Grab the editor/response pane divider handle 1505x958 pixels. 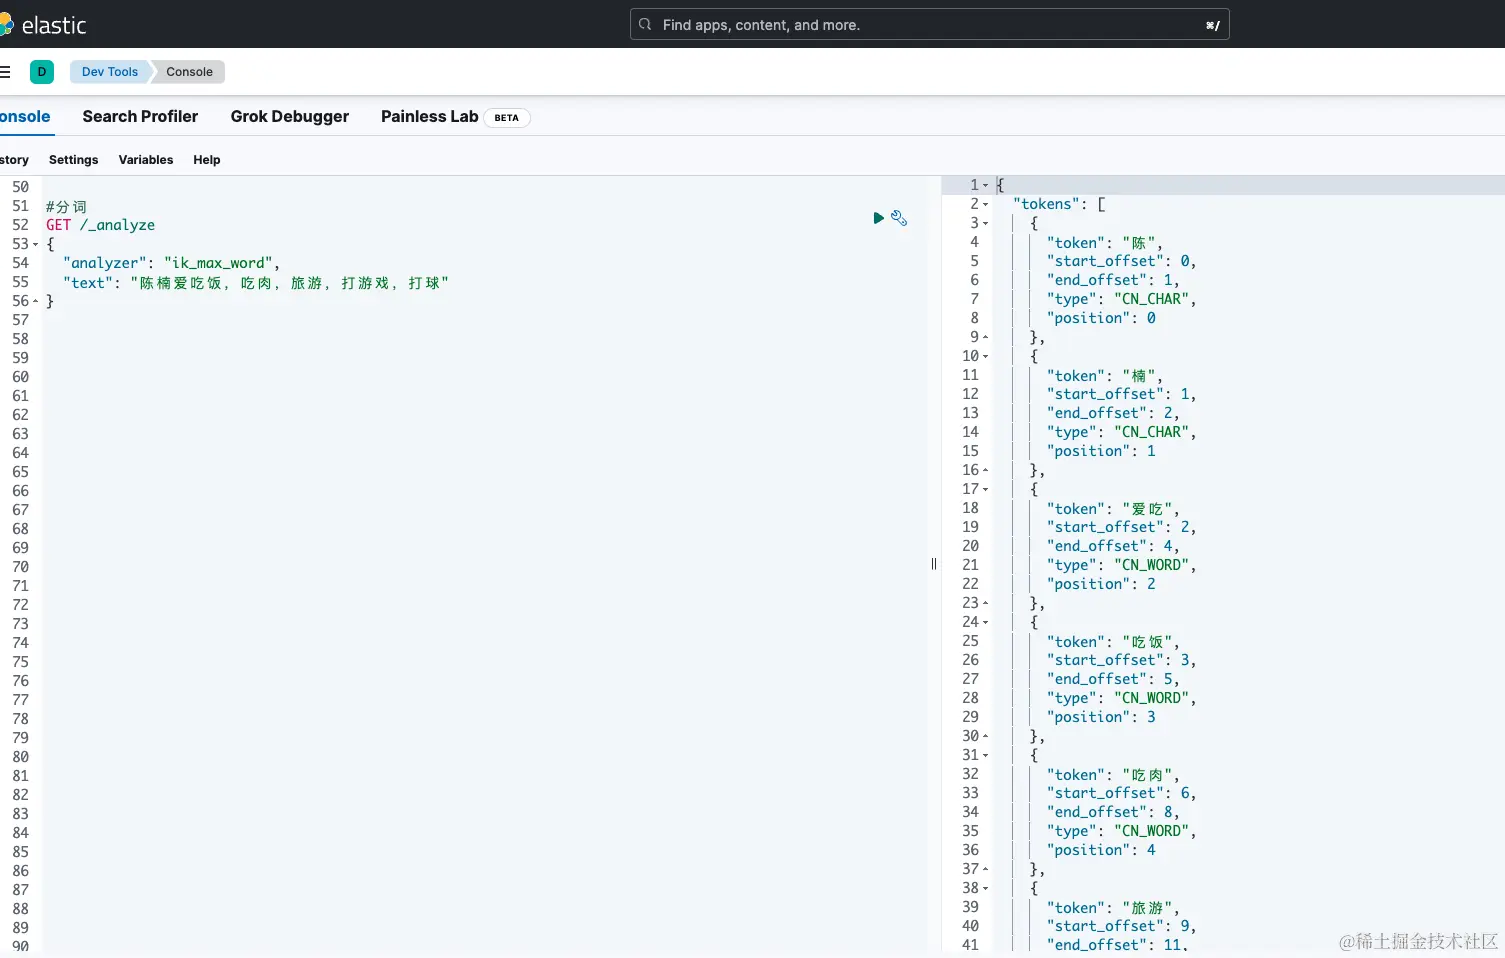934,564
